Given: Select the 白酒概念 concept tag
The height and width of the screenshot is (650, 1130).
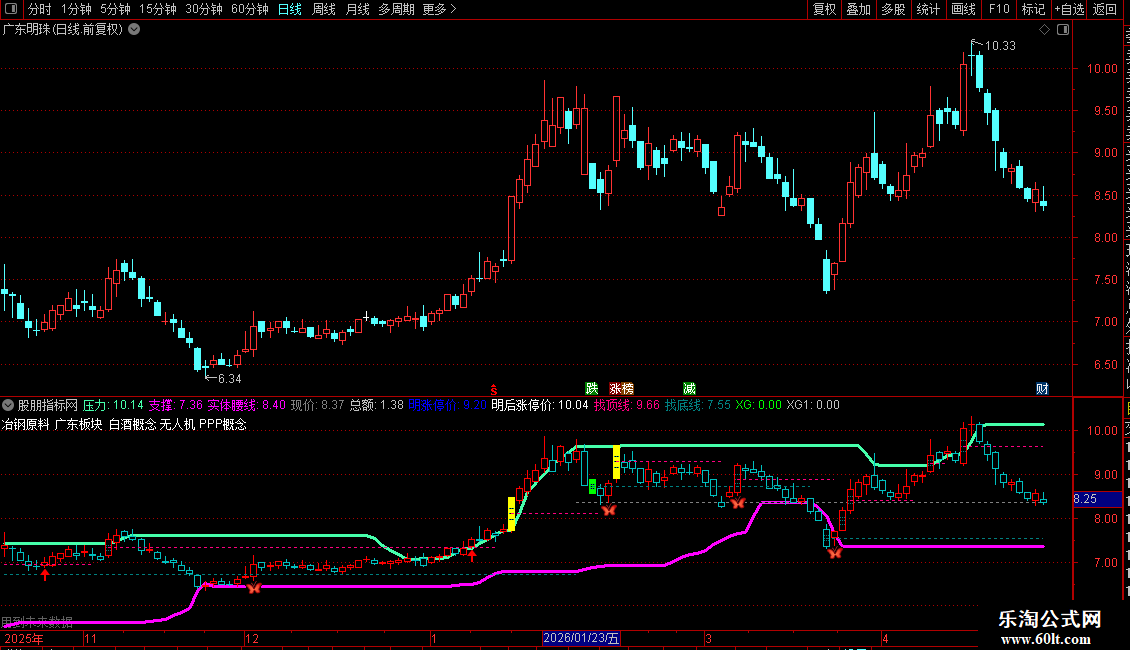Looking at the screenshot, I should click(133, 424).
